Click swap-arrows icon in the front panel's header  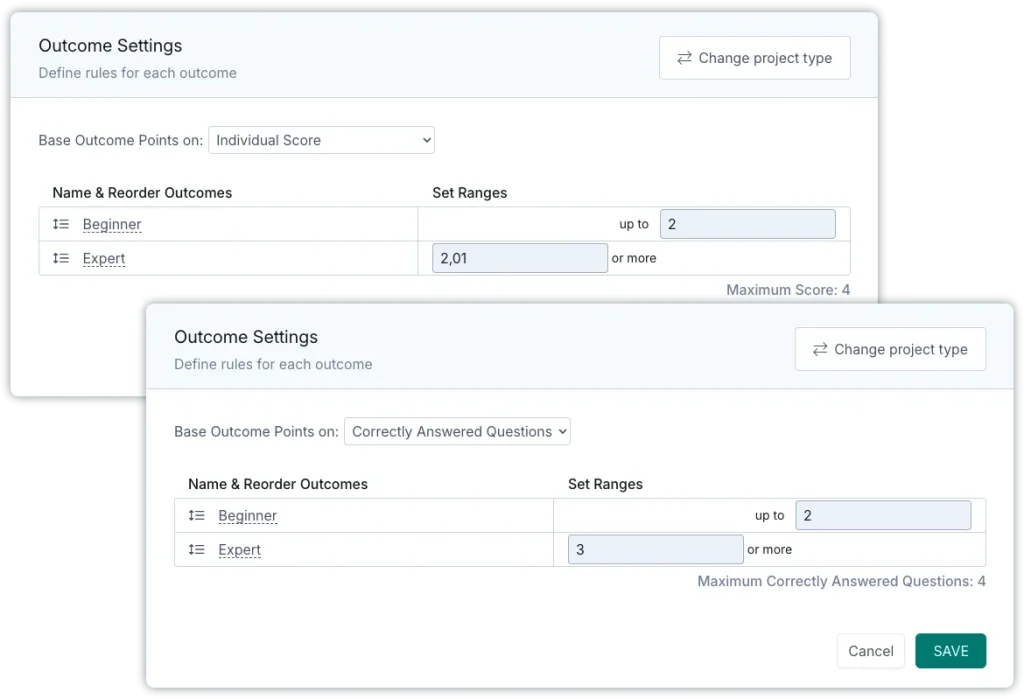820,349
